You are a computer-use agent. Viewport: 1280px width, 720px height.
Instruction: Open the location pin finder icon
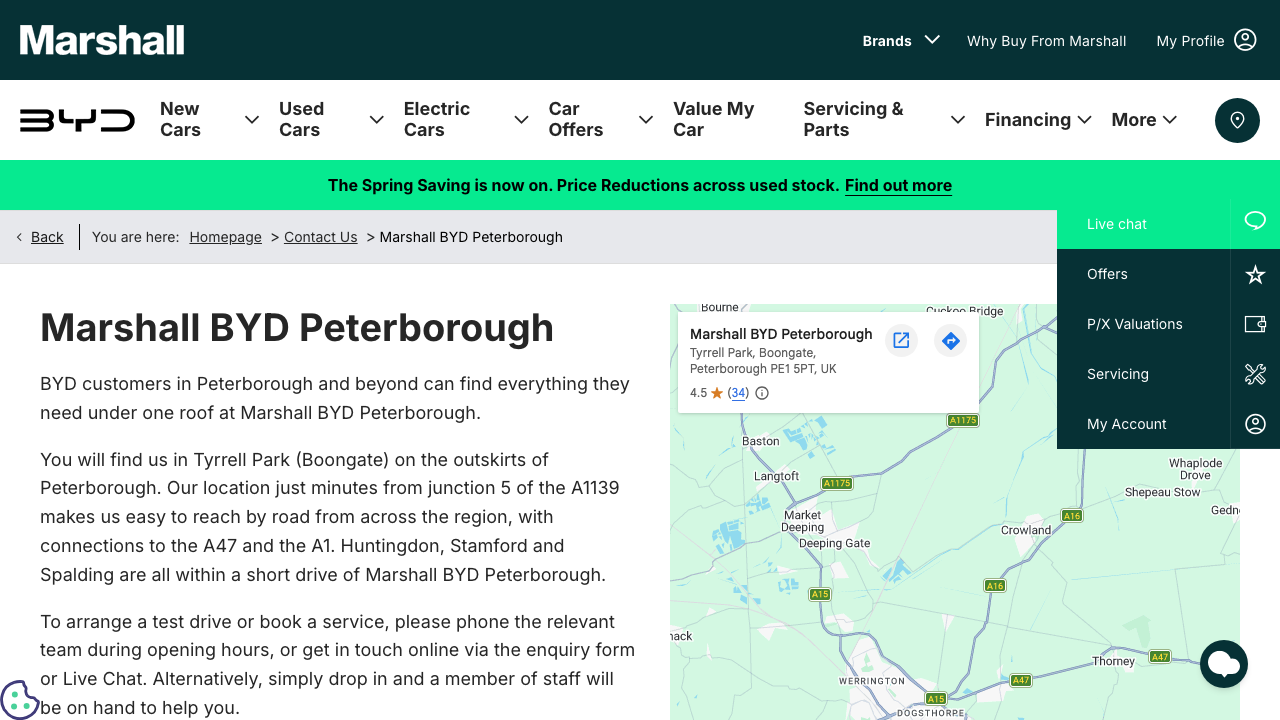click(1237, 120)
